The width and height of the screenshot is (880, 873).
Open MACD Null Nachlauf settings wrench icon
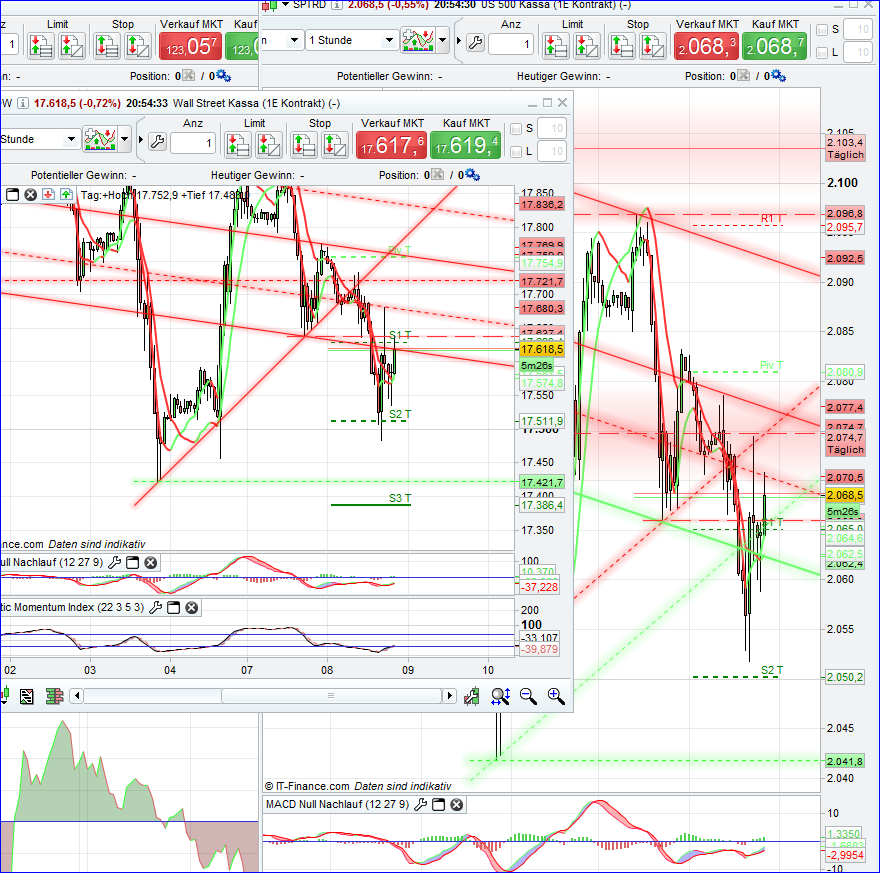[421, 805]
